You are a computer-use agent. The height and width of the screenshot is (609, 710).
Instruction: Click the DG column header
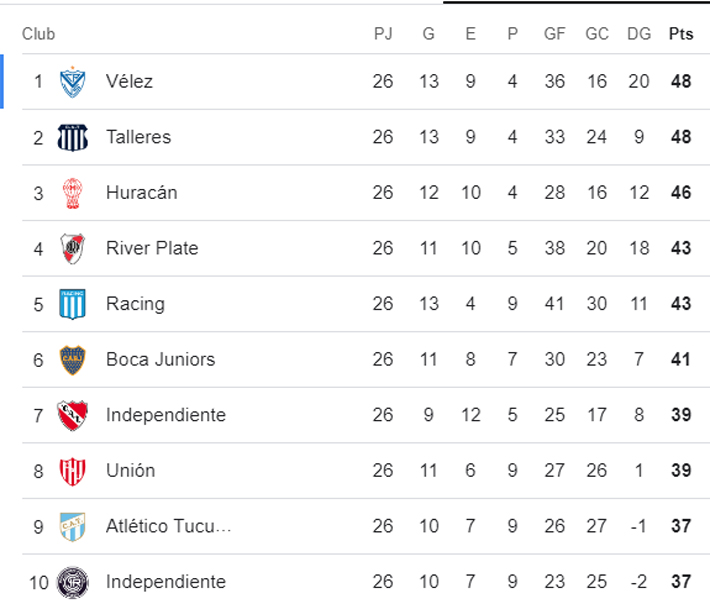639,34
